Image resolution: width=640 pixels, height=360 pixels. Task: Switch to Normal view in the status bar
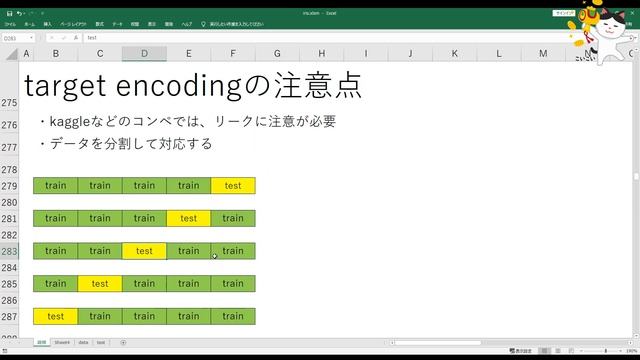click(x=544, y=351)
